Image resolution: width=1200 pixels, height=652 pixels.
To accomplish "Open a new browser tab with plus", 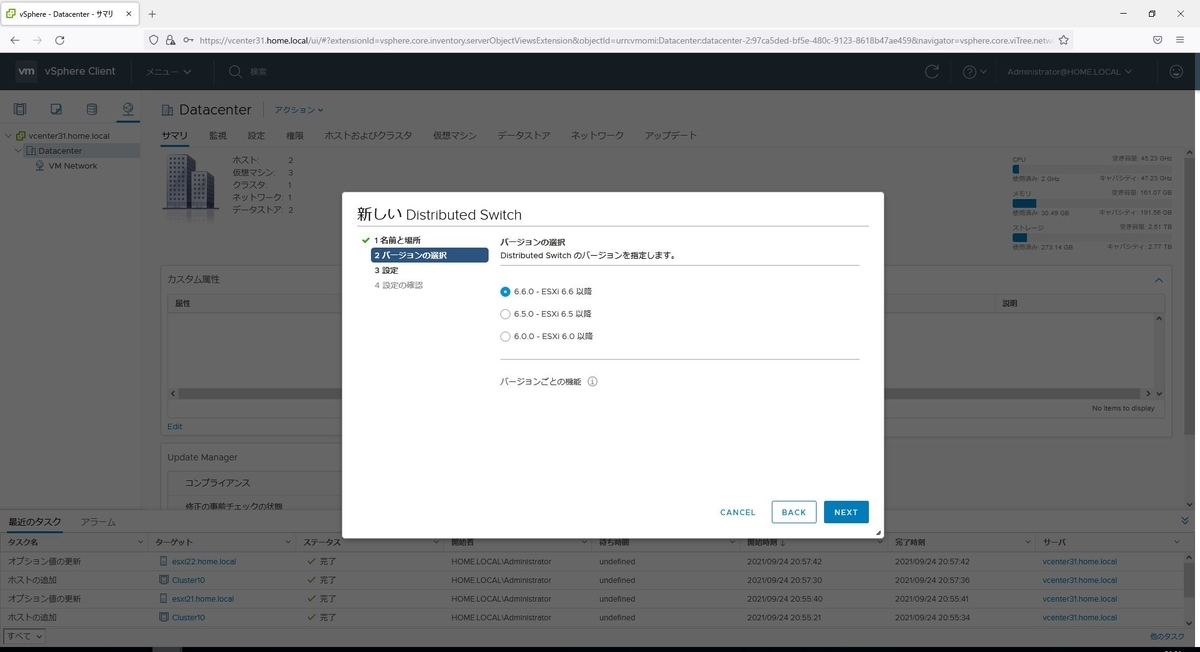I will click(152, 14).
